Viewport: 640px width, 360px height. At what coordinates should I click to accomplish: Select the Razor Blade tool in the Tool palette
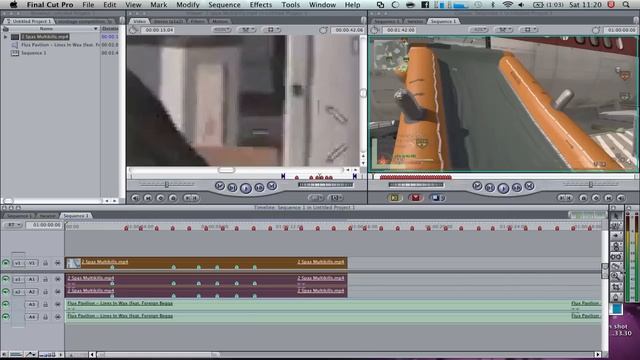point(616,266)
